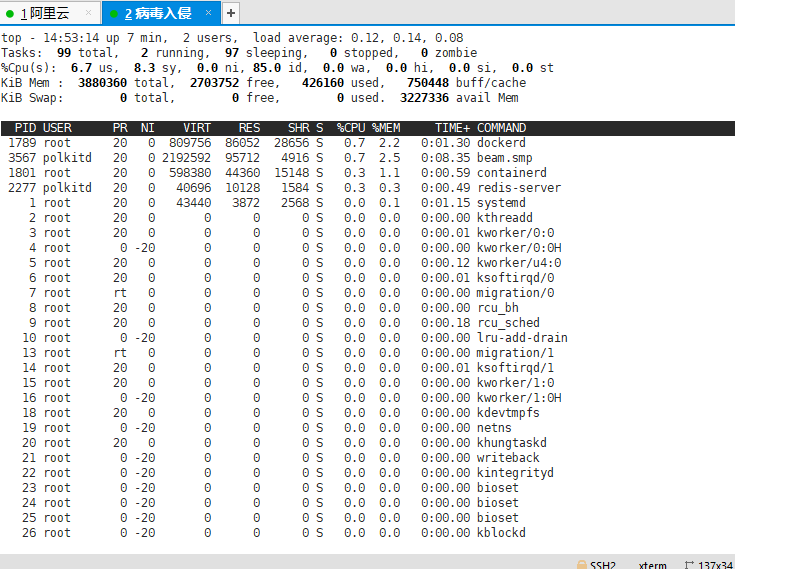
Task: Click the kworker/0:0H process command
Action: [x=519, y=248]
